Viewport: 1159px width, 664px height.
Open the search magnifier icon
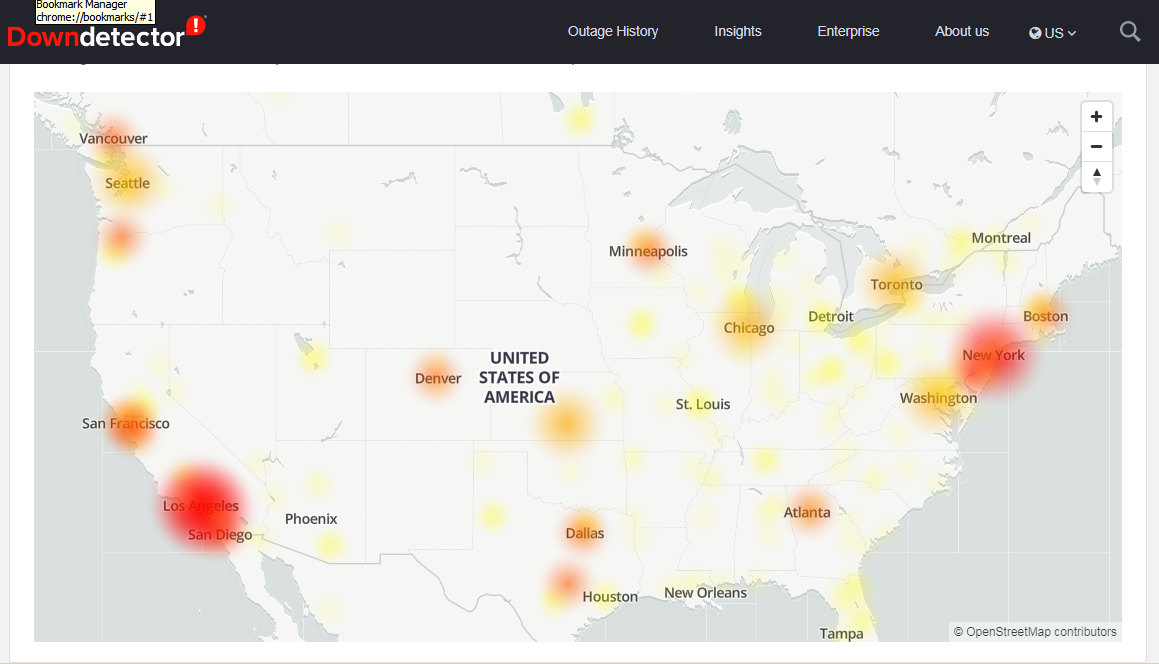(1129, 32)
